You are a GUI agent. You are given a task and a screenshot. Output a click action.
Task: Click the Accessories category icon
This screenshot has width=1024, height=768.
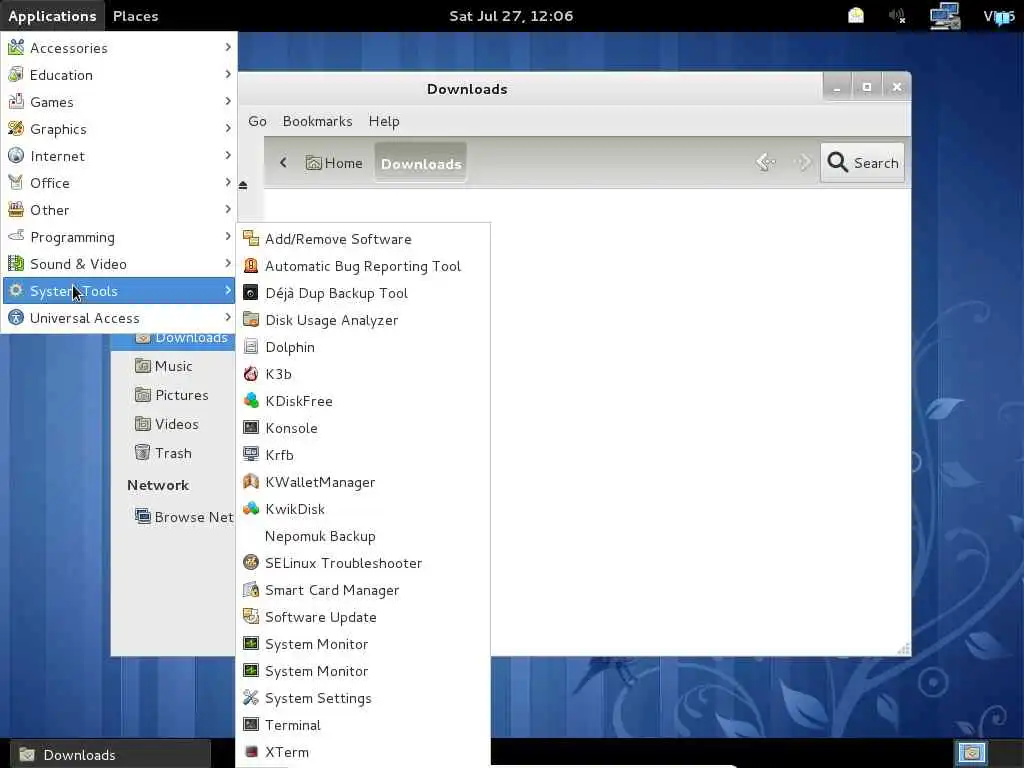pyautogui.click(x=16, y=48)
